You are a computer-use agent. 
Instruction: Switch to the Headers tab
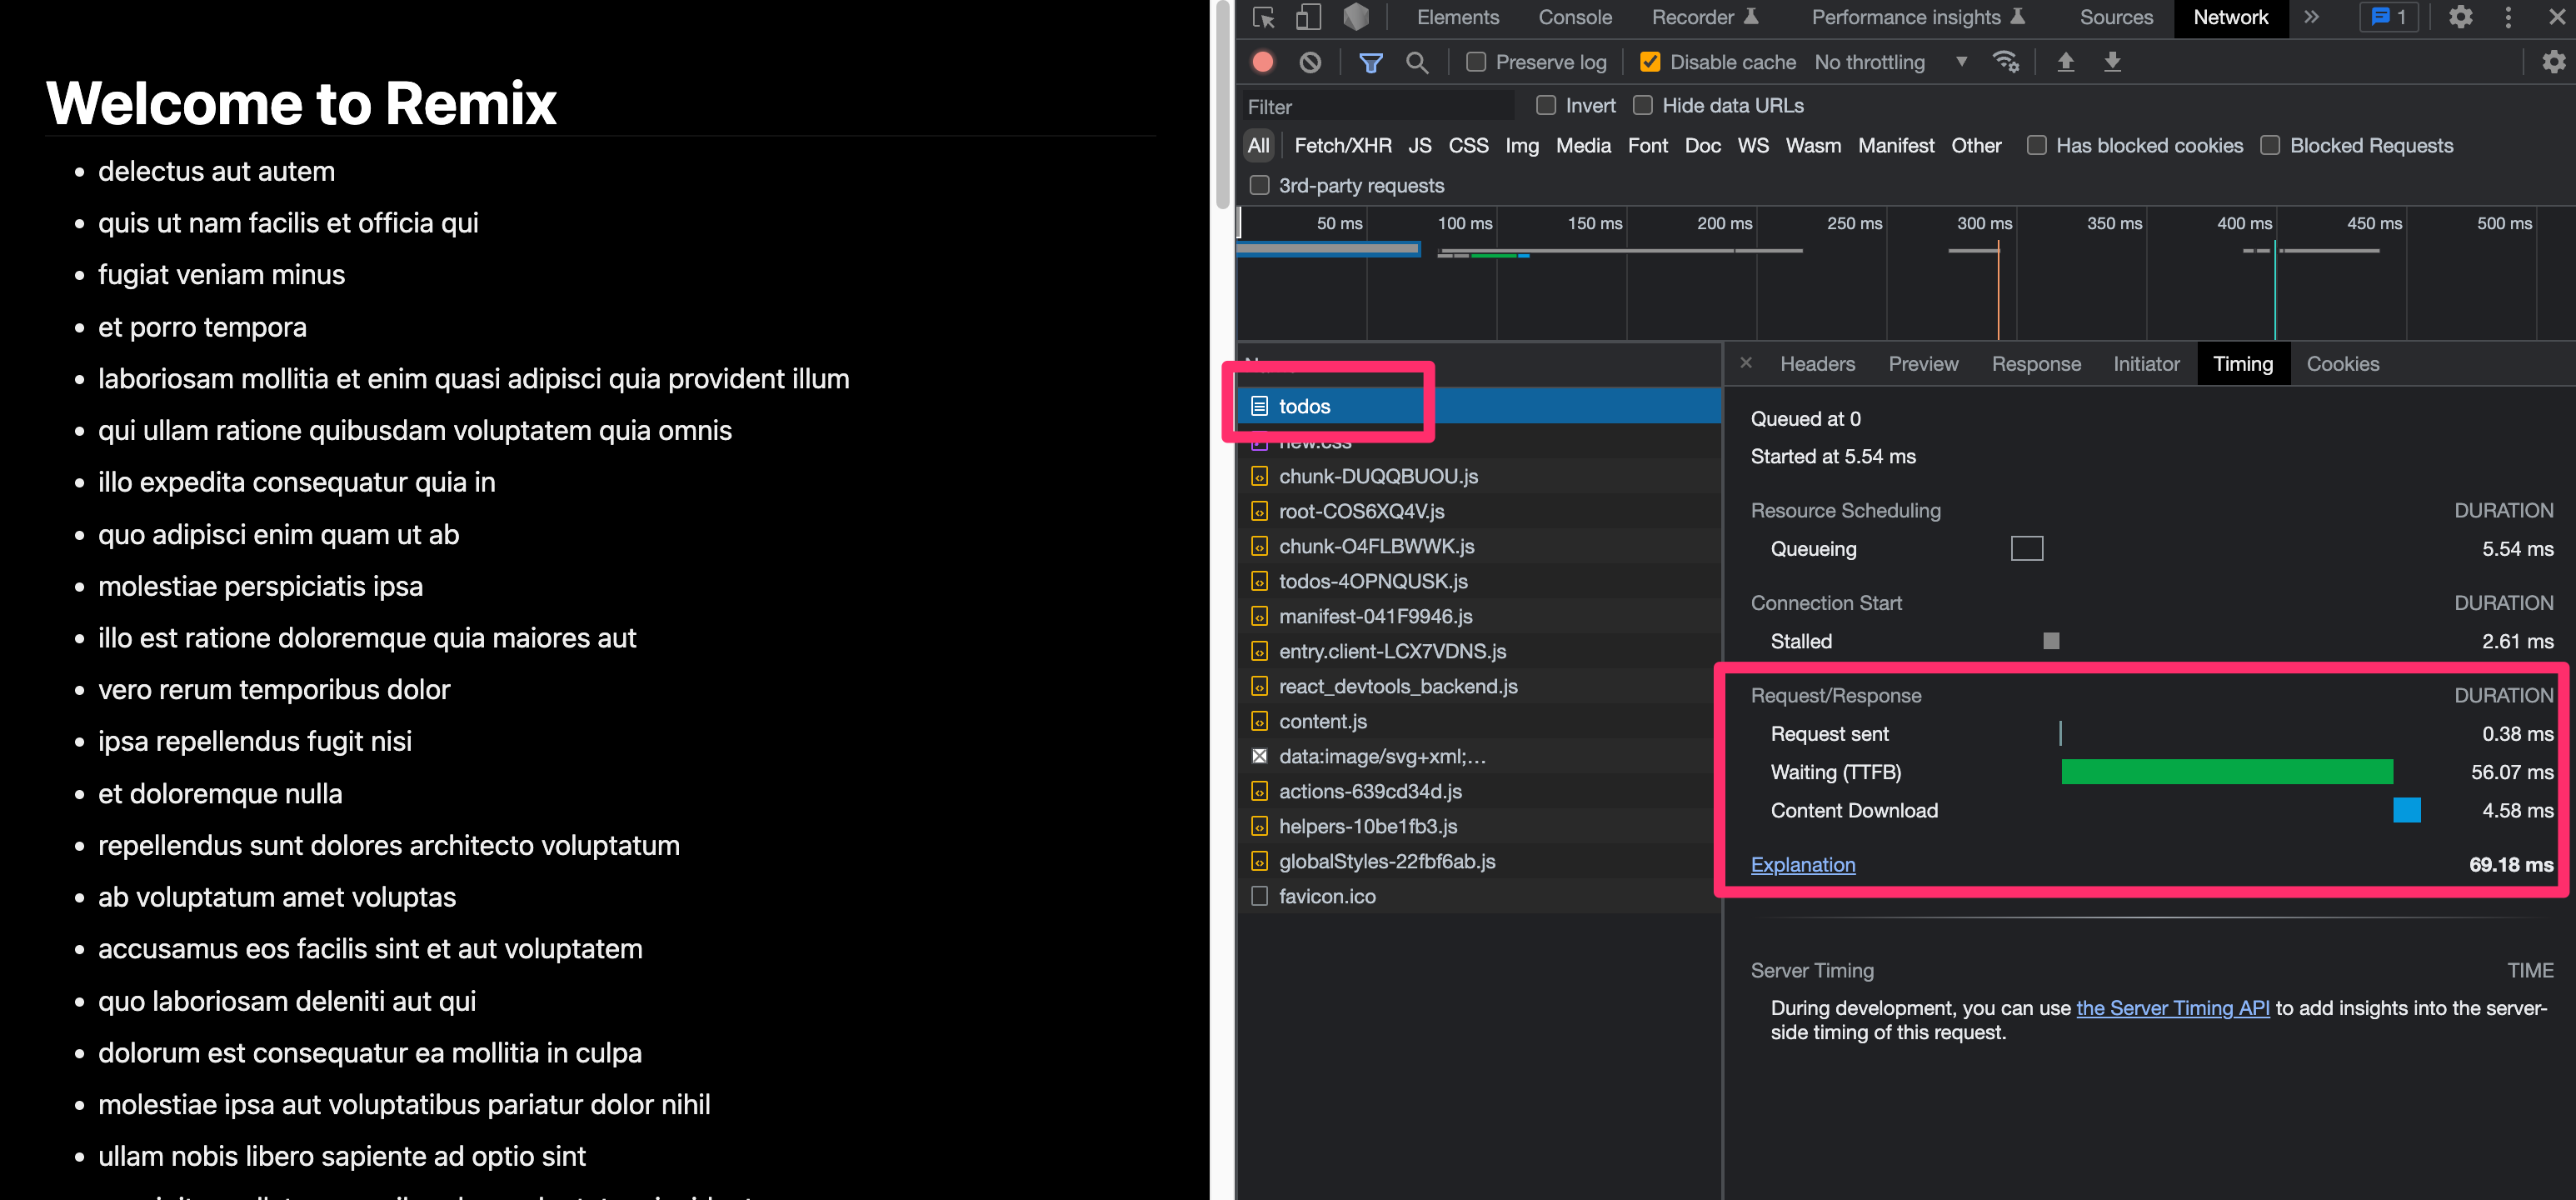[x=1817, y=364]
